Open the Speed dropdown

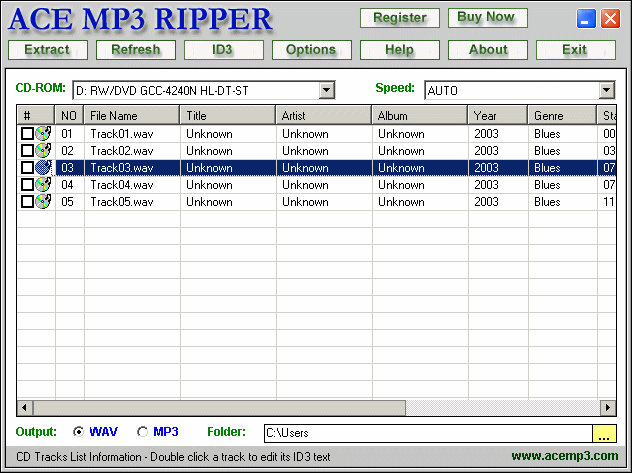(x=606, y=90)
